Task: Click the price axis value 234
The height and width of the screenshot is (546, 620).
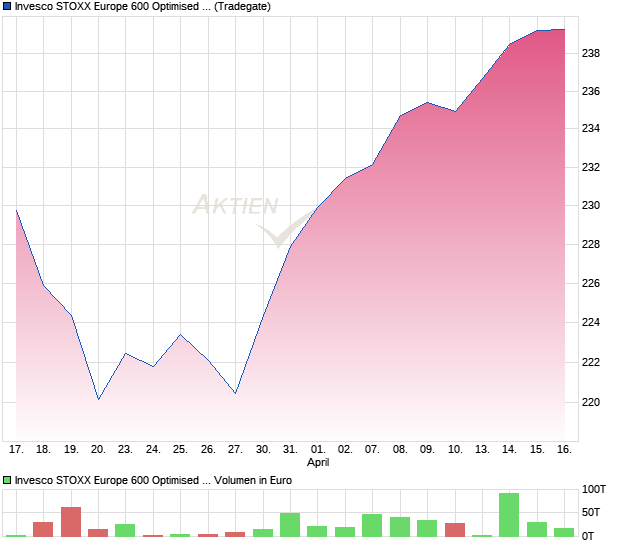Action: 591,128
